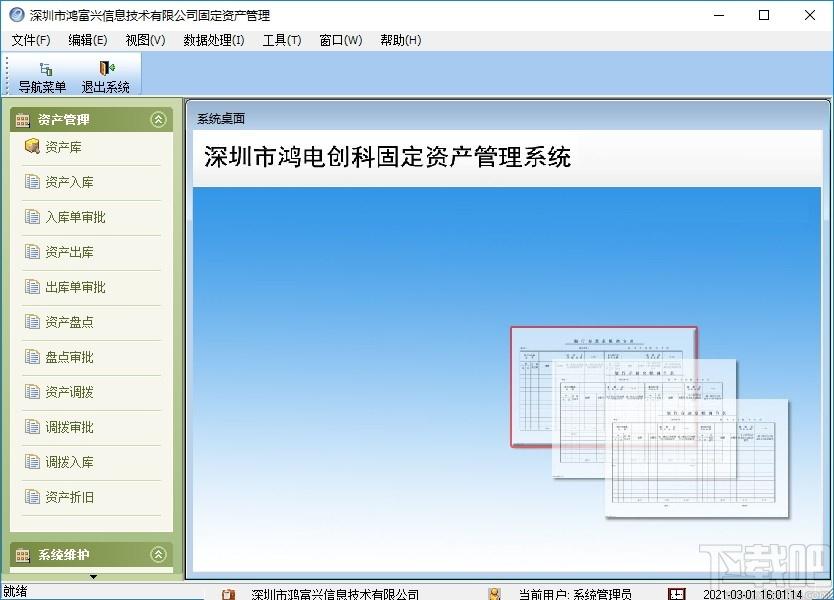The image size is (834, 600).
Task: Minimize the application window
Action: 719,15
